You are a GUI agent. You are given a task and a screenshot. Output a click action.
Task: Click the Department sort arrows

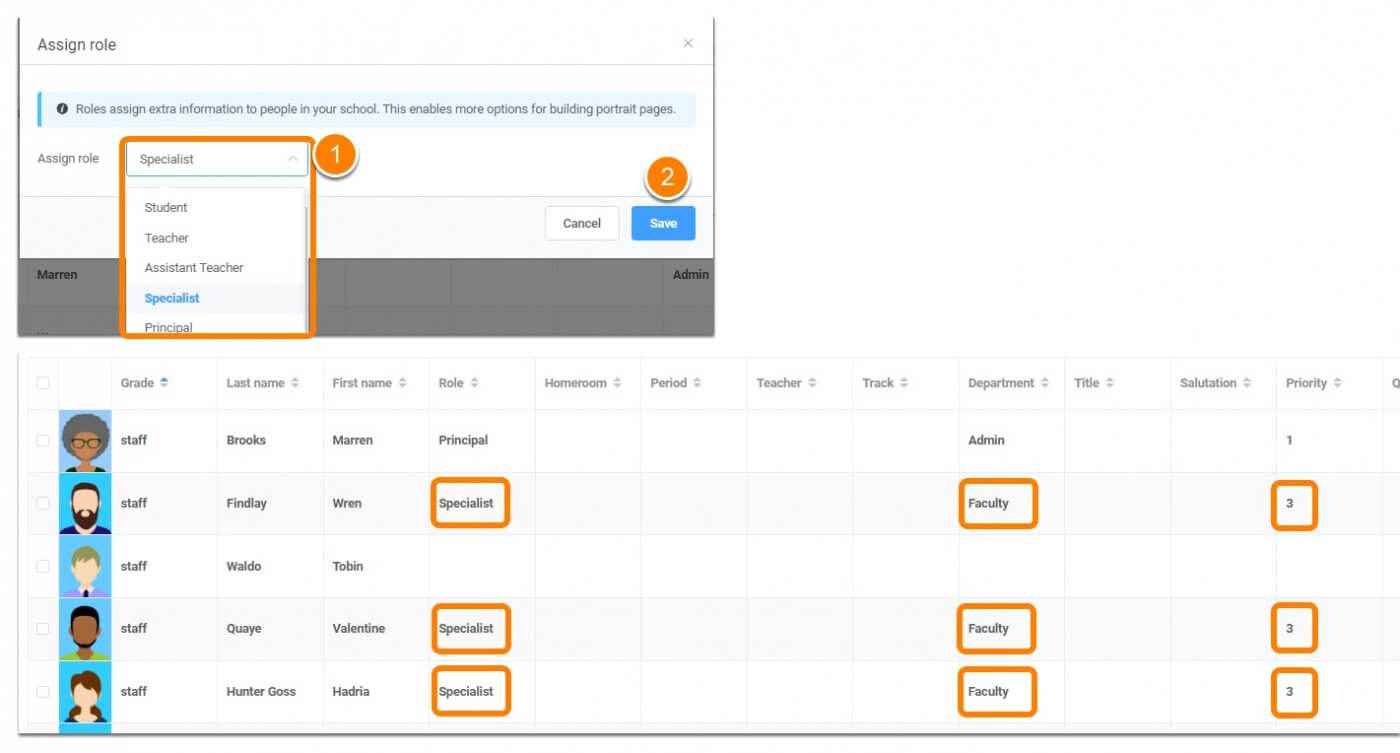tap(1044, 383)
